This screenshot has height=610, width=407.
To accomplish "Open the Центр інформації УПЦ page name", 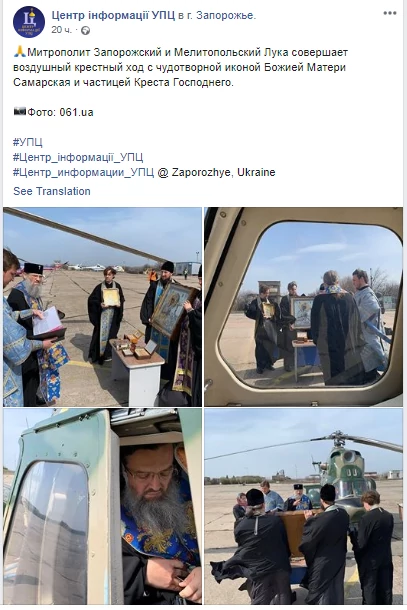I will tap(113, 16).
